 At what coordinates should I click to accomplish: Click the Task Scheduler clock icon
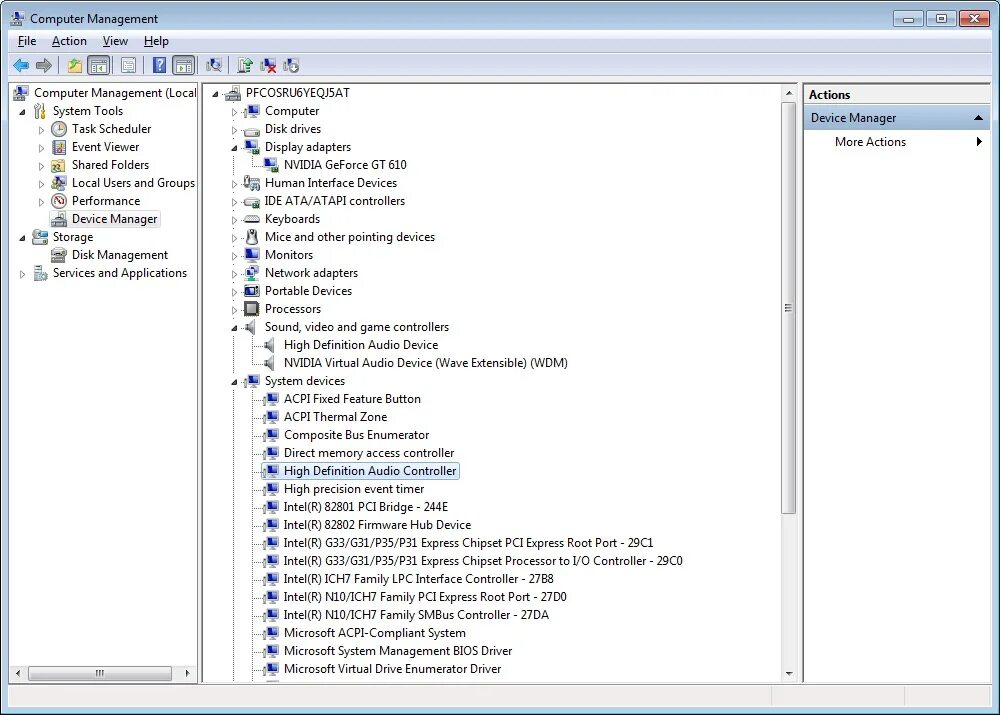(59, 129)
